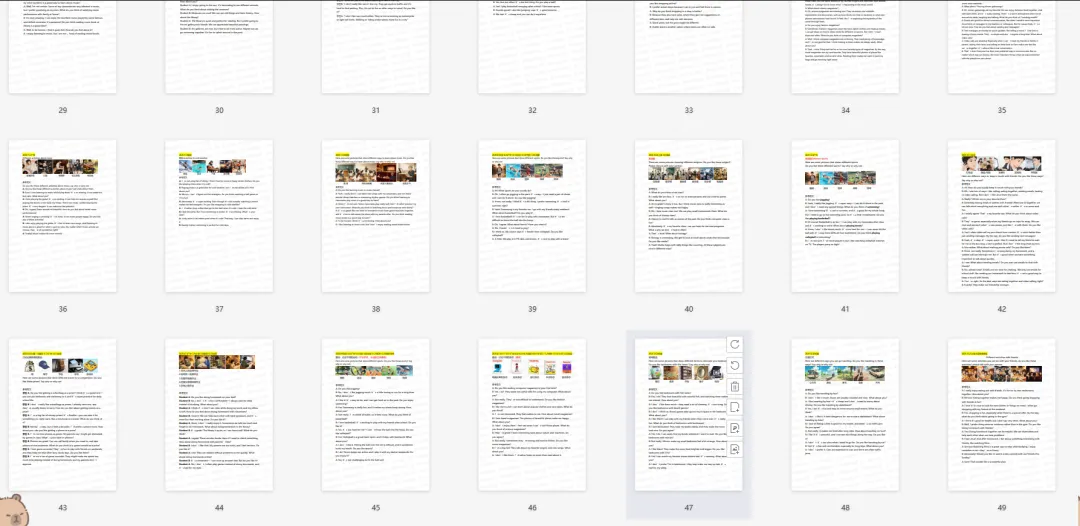Click page number label 30
The height and width of the screenshot is (526, 1080).
(x=219, y=110)
